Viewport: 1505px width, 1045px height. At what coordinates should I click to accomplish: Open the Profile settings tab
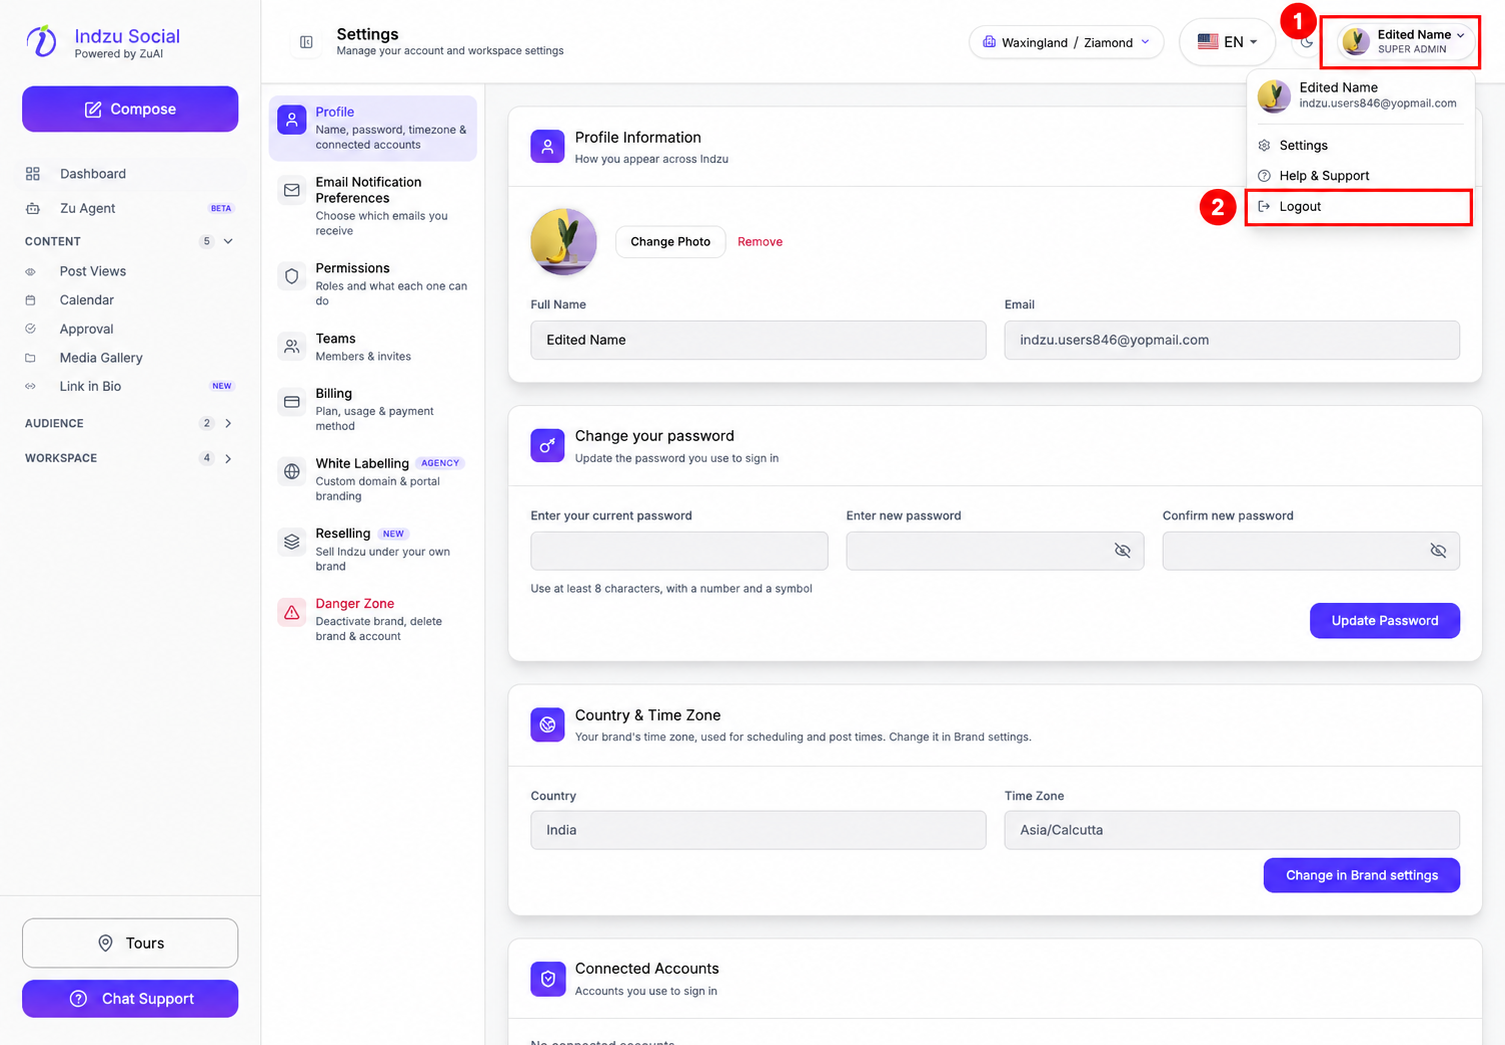point(373,128)
